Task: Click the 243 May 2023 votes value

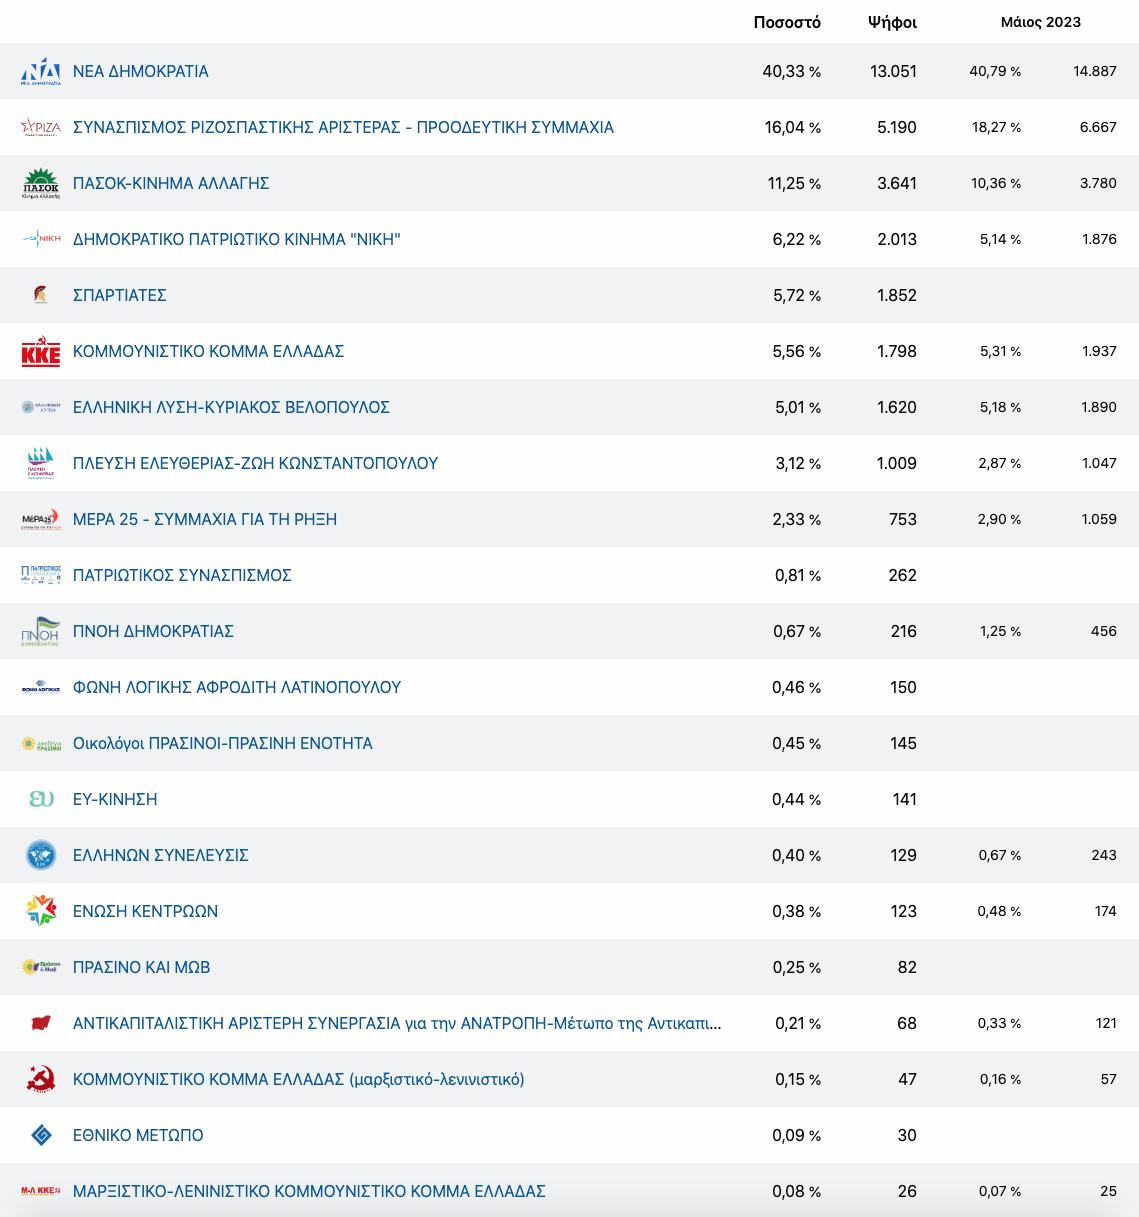Action: tap(1104, 855)
